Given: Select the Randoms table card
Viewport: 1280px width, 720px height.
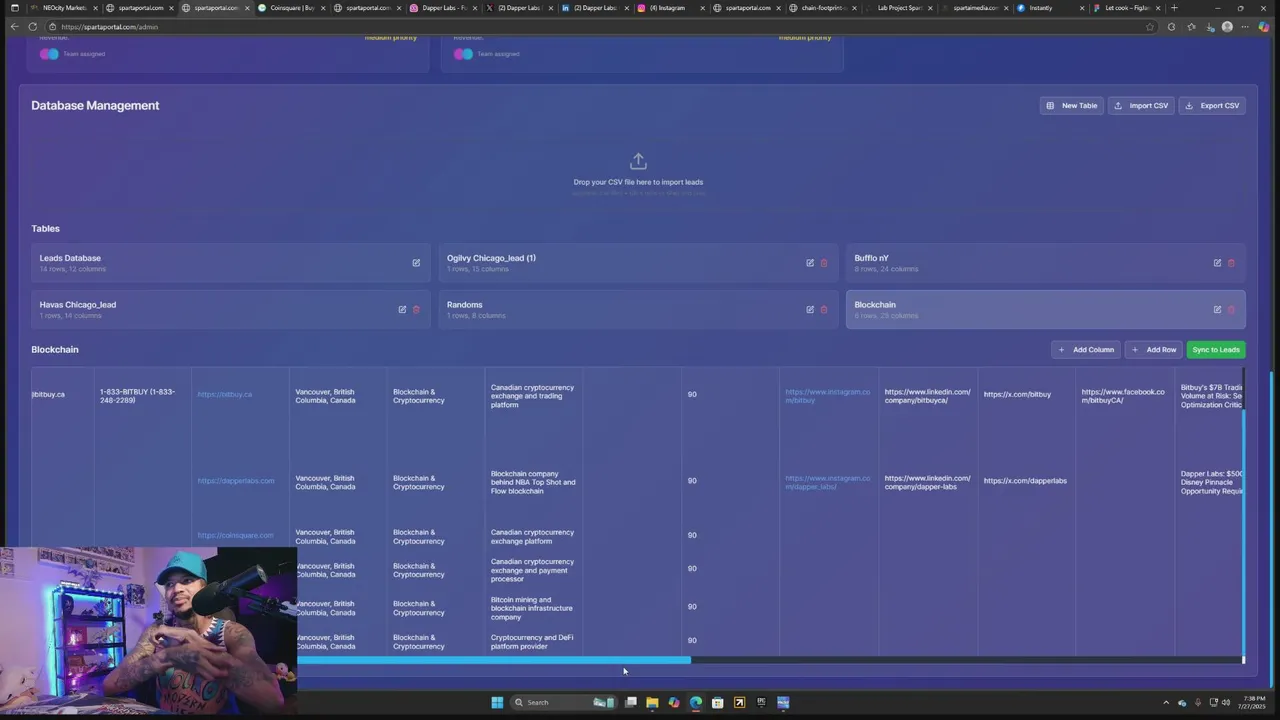Looking at the screenshot, I should point(638,309).
